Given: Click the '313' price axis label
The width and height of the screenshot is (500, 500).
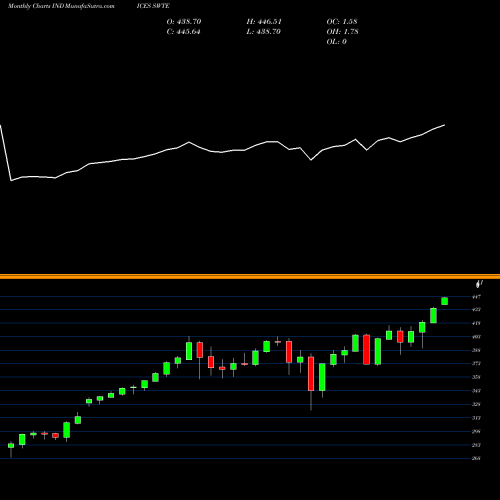Looking at the screenshot, I should tap(476, 418).
